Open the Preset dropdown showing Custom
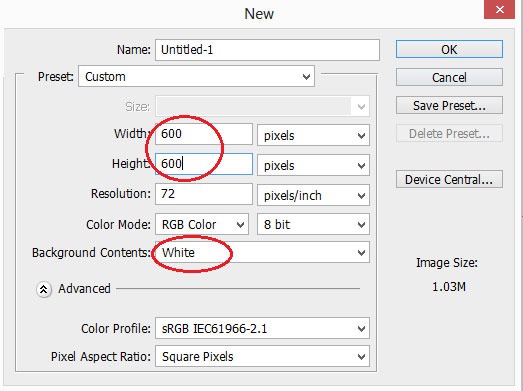The width and height of the screenshot is (523, 391). tap(196, 76)
